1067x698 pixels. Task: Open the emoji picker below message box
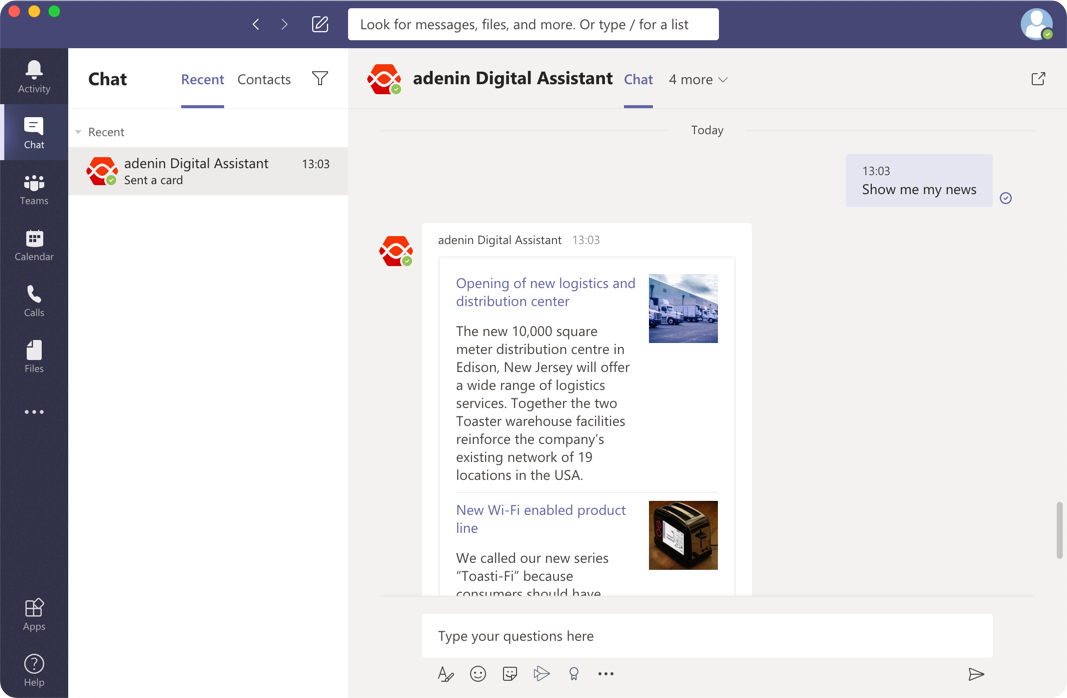pyautogui.click(x=478, y=674)
